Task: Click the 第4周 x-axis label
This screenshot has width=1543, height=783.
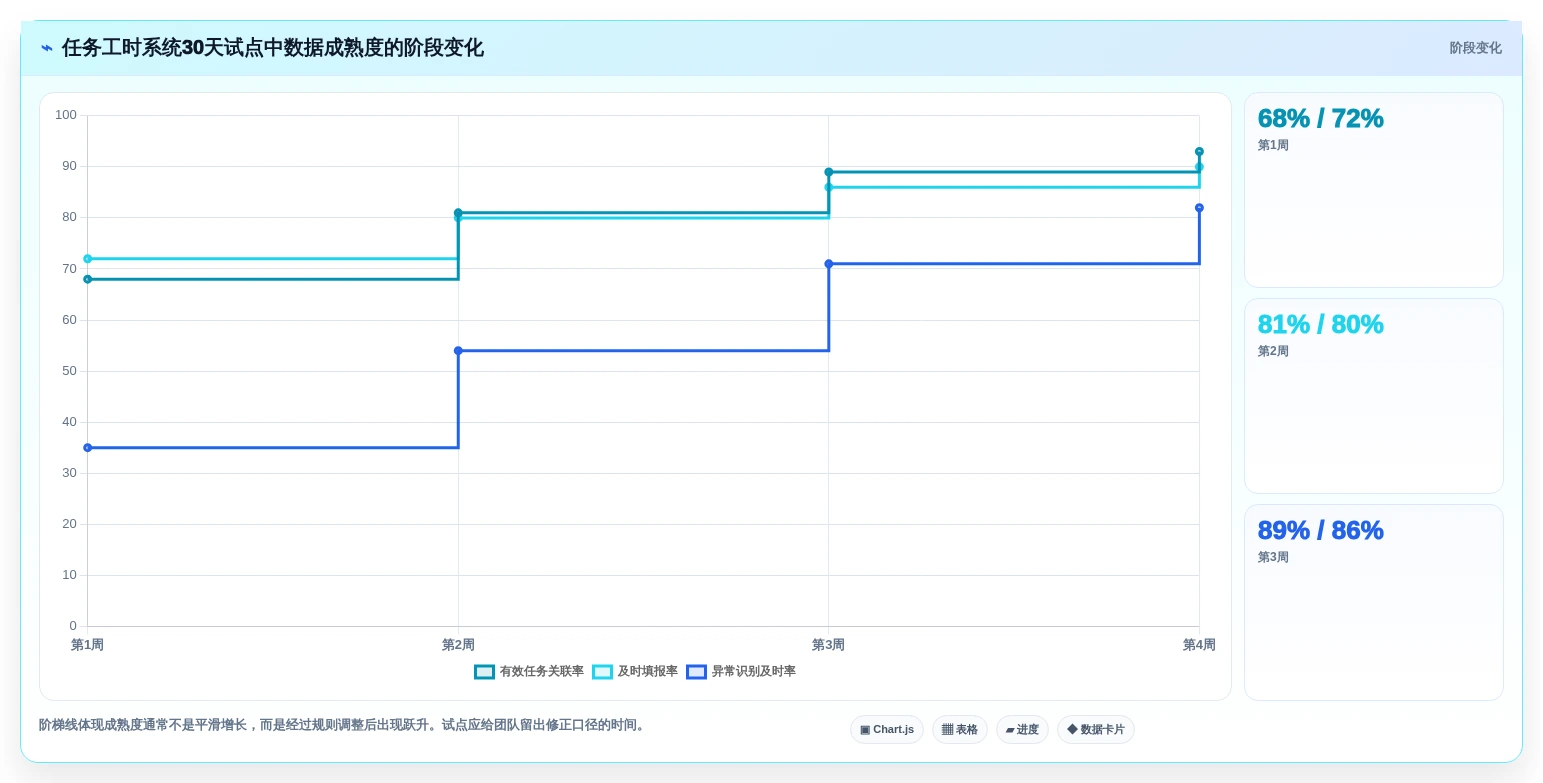Action: click(1199, 645)
